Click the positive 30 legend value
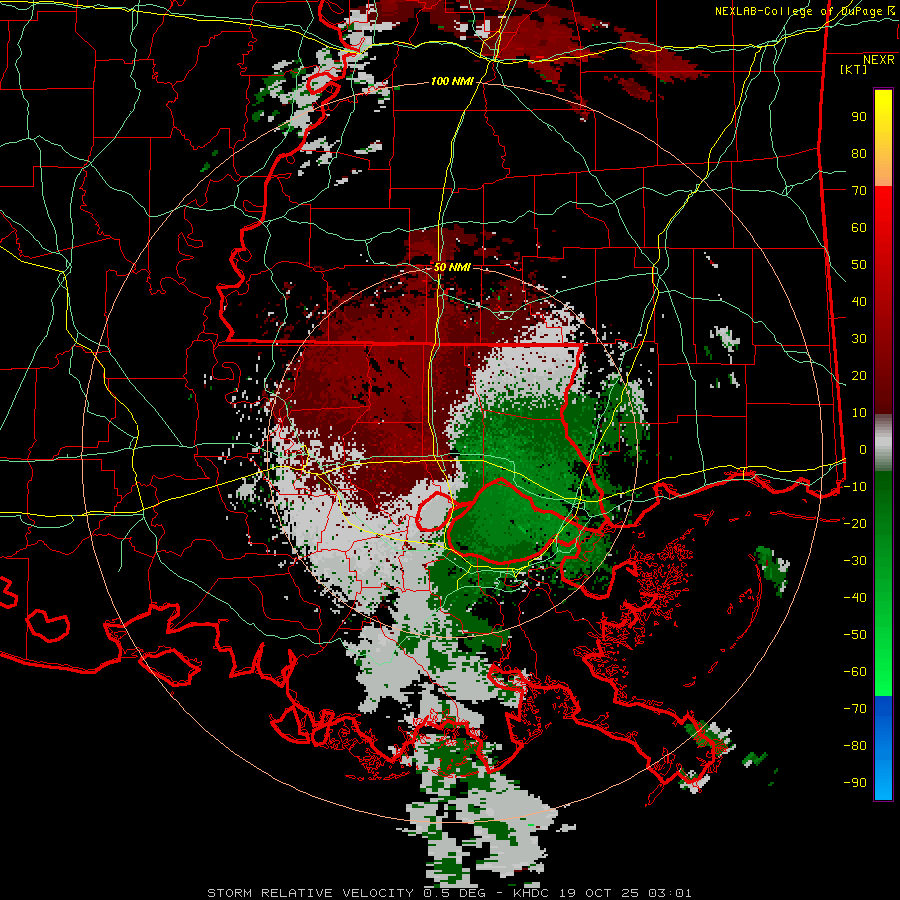Image resolution: width=900 pixels, height=900 pixels. pos(859,339)
